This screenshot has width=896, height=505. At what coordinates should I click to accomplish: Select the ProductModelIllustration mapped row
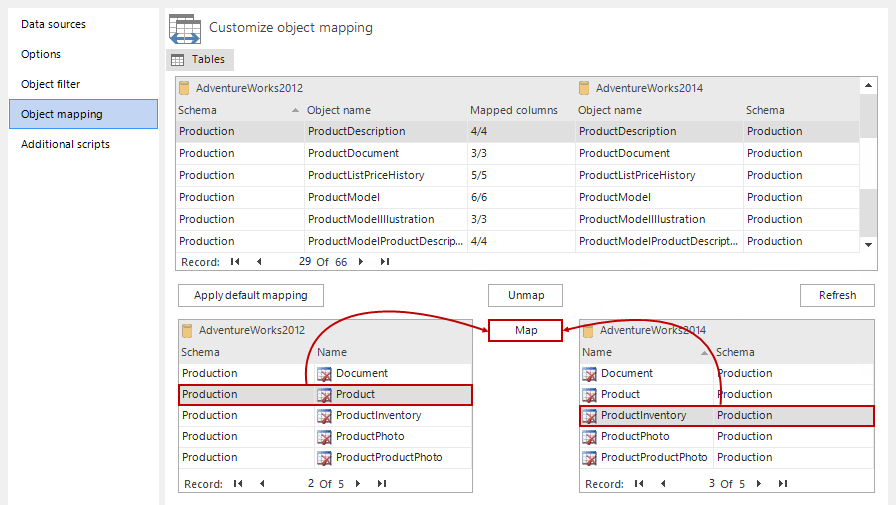click(517, 219)
